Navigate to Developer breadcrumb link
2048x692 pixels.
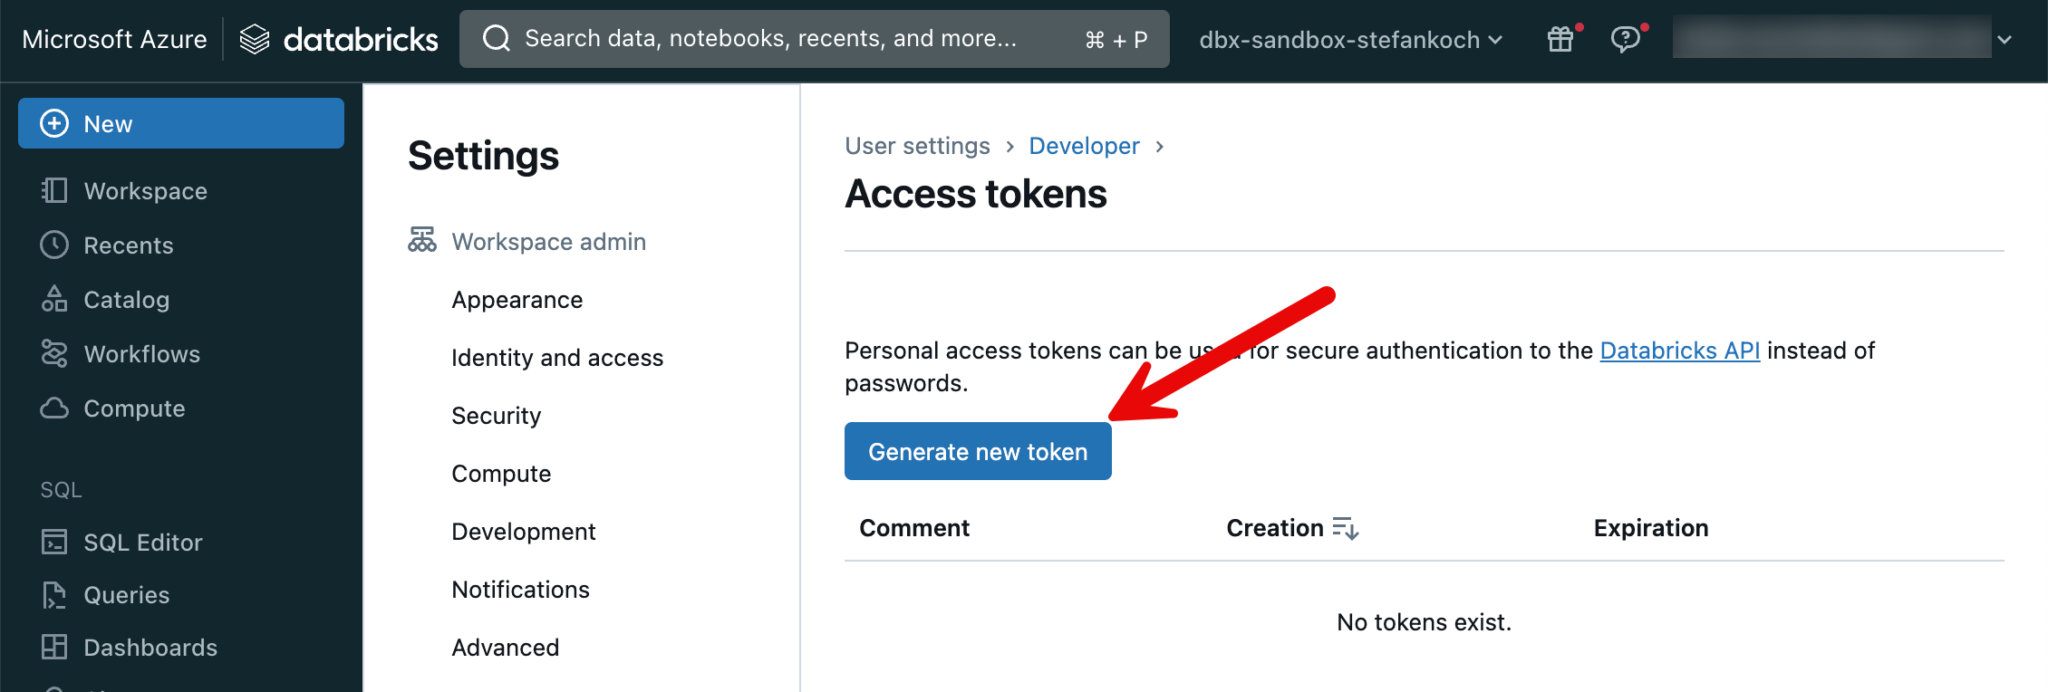click(x=1084, y=146)
